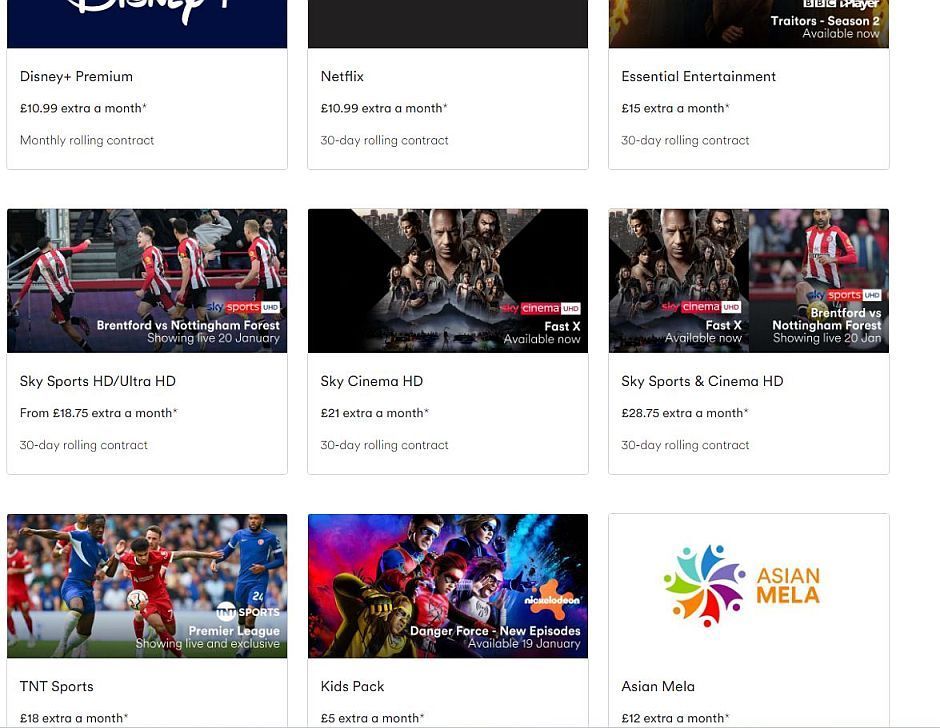Click '30-day rolling contract' under Netflix
The width and height of the screenshot is (940, 728).
tap(384, 140)
